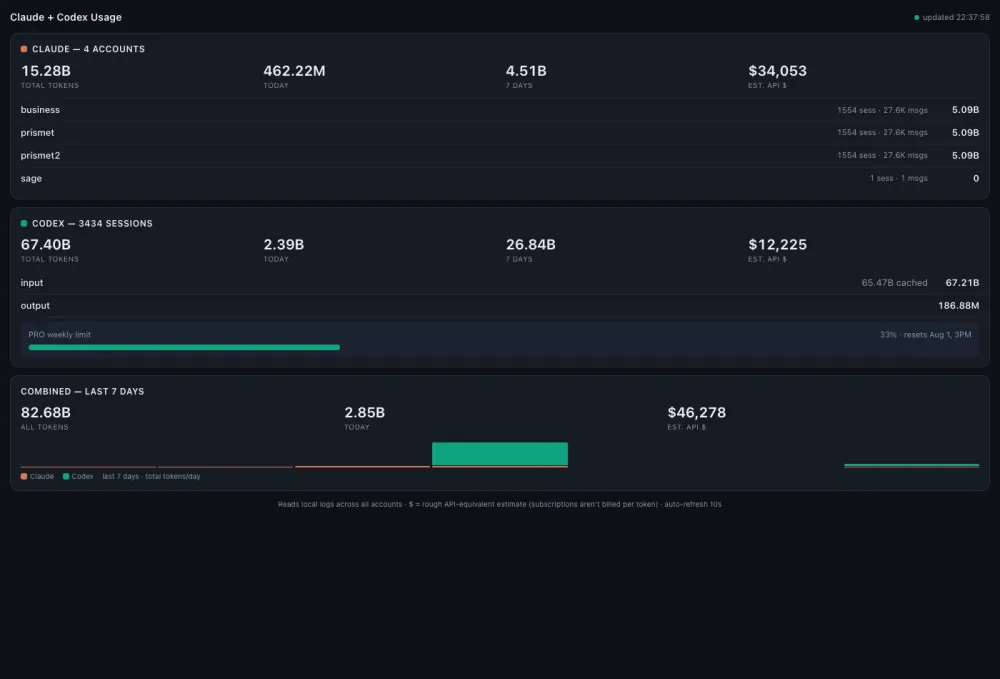Viewport: 1000px width, 679px height.
Task: Select the 'input' row label
Action: click(32, 282)
